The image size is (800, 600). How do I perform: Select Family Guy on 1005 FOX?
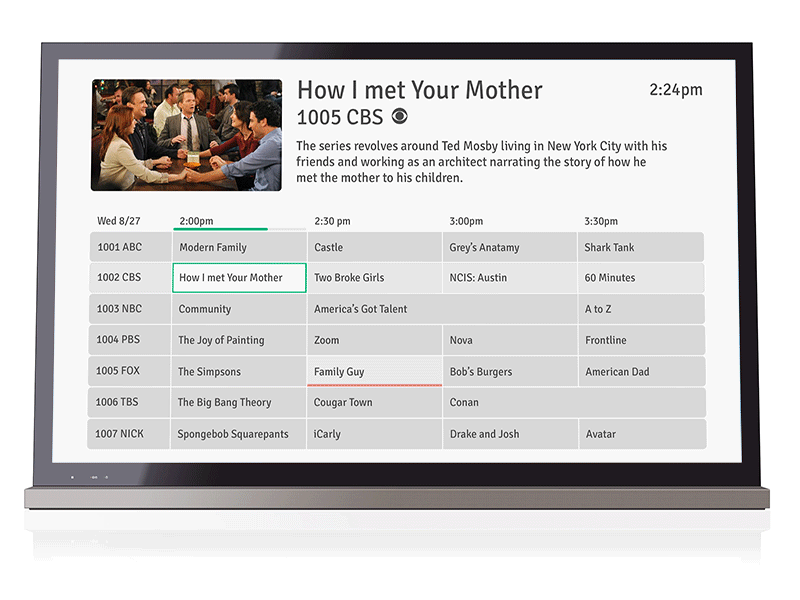point(375,371)
